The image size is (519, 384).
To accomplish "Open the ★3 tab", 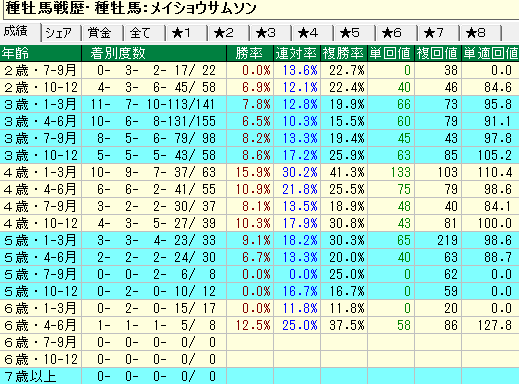I will coord(271,33).
